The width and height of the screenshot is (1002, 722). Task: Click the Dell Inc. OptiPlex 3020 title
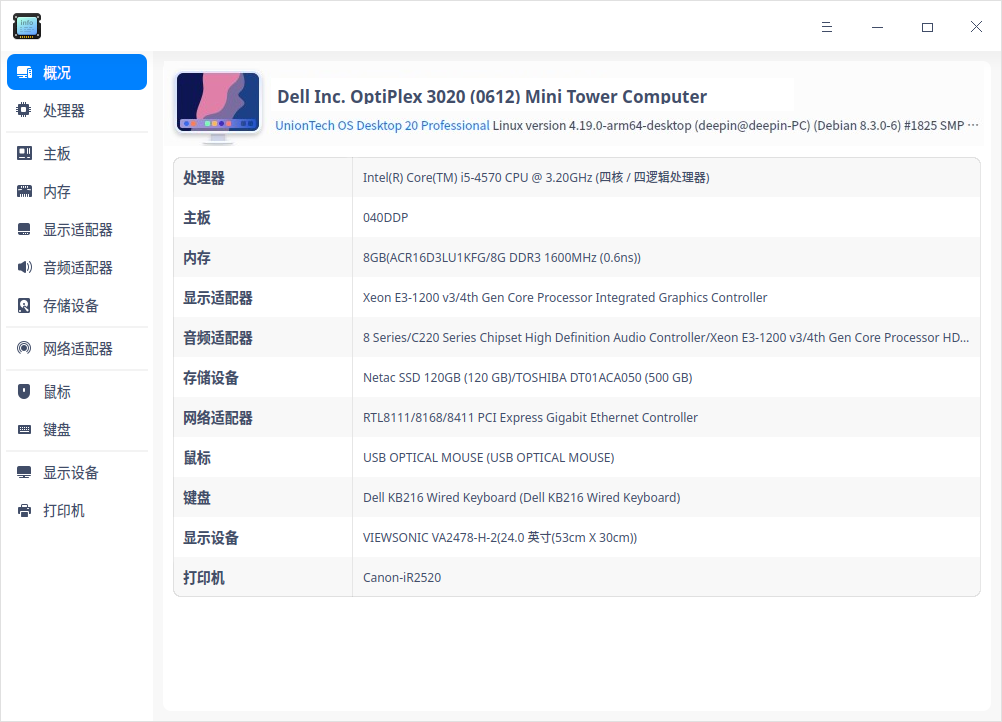(491, 96)
